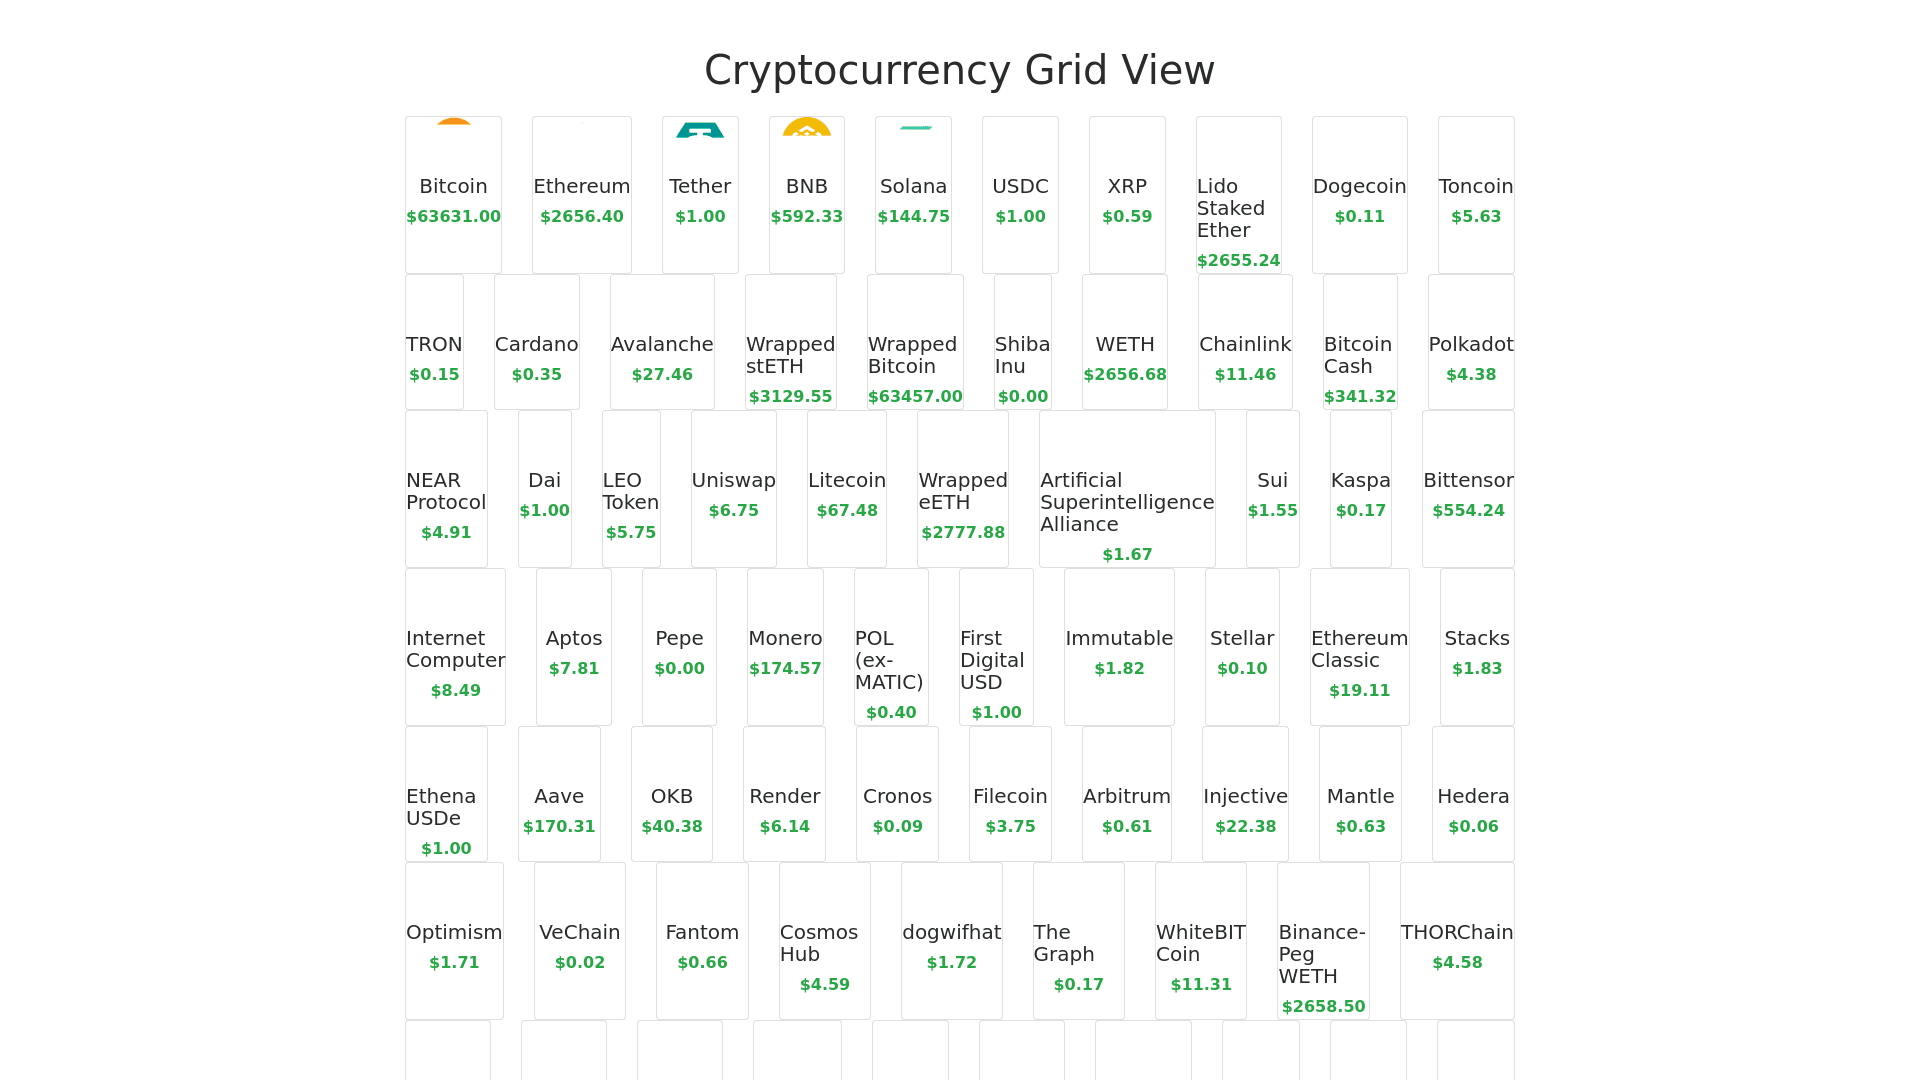Click the Lido Staked Ether price
Screen dimensions: 1920x1080
click(1238, 261)
